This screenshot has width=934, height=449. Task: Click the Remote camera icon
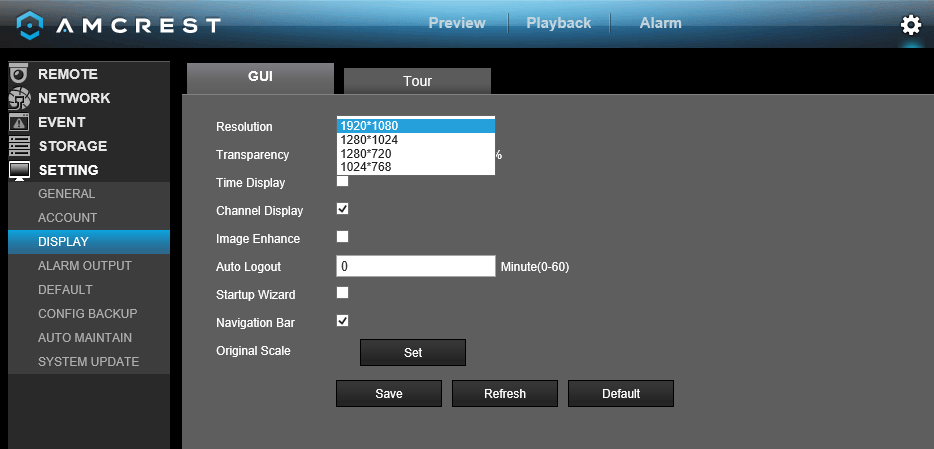click(19, 74)
